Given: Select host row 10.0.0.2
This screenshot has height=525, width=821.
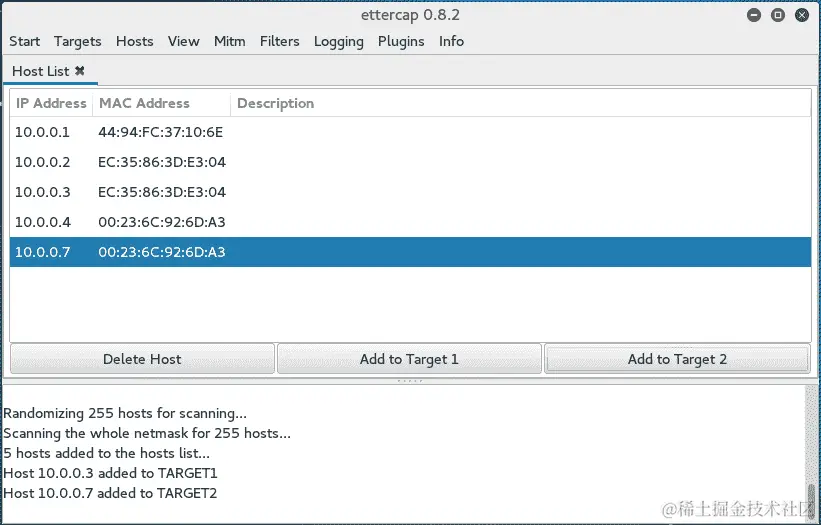Looking at the screenshot, I should 410,162.
